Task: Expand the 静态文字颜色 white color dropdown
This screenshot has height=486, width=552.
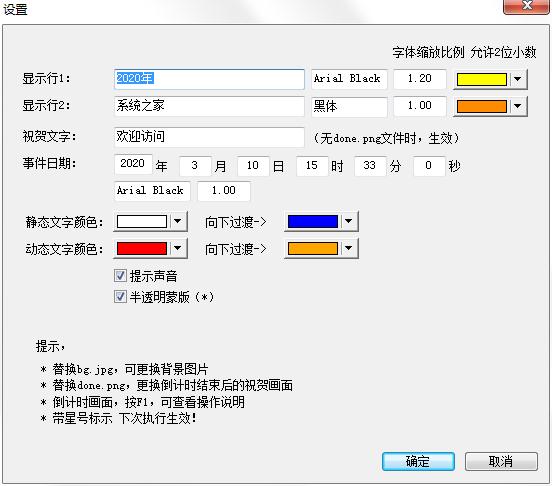Action: coord(178,221)
